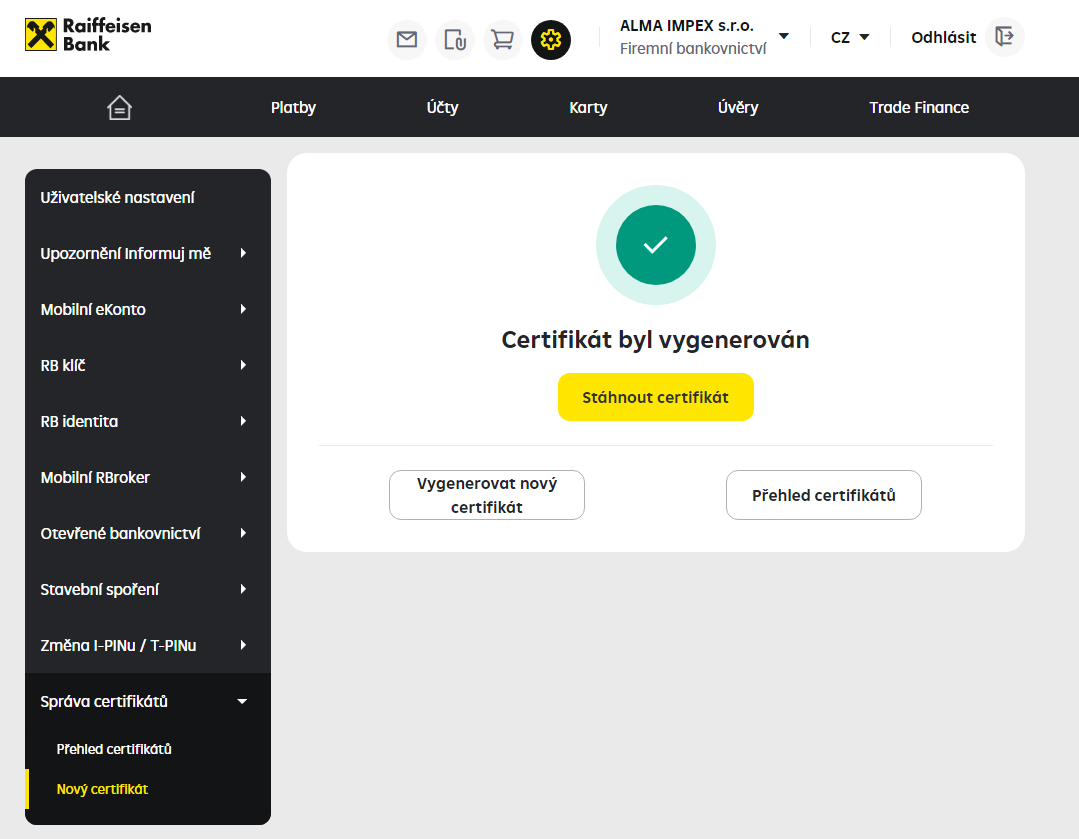
Task: Go to the home page icon
Action: (119, 107)
